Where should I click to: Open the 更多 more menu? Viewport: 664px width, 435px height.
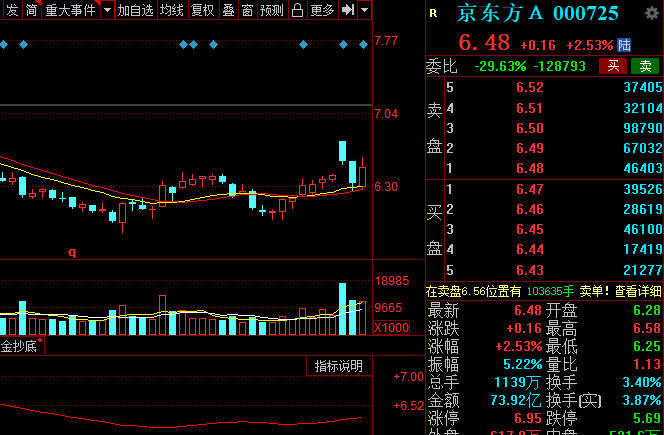click(322, 10)
